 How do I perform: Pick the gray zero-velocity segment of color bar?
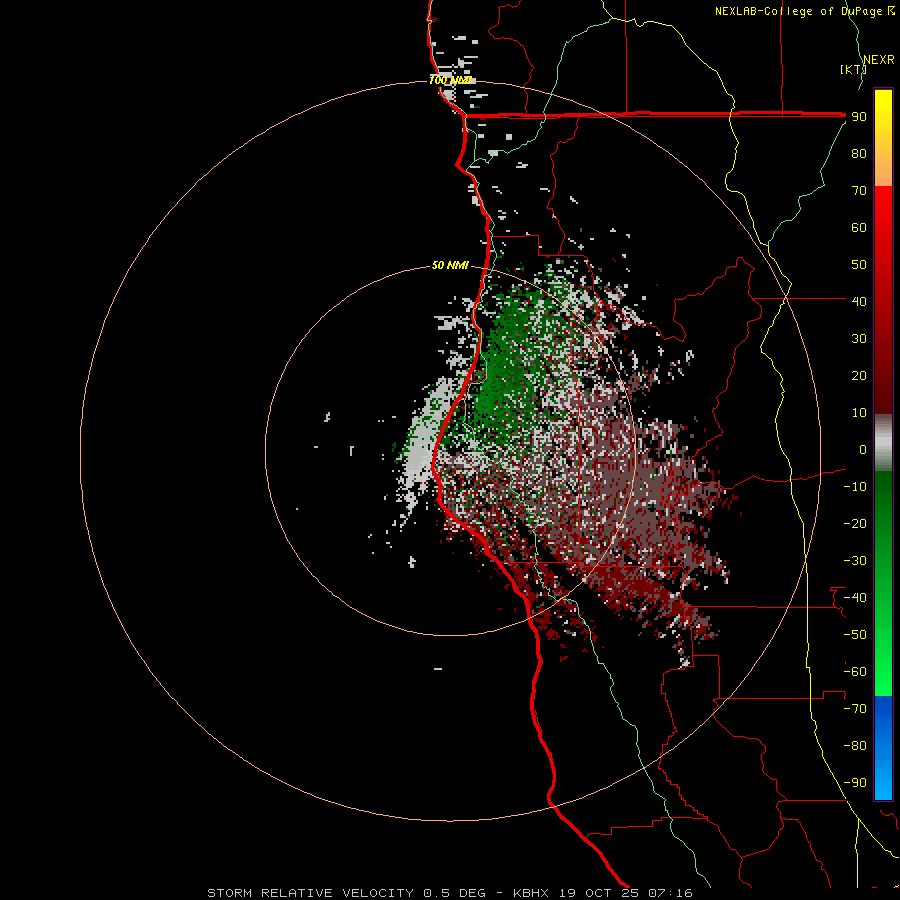coord(883,443)
